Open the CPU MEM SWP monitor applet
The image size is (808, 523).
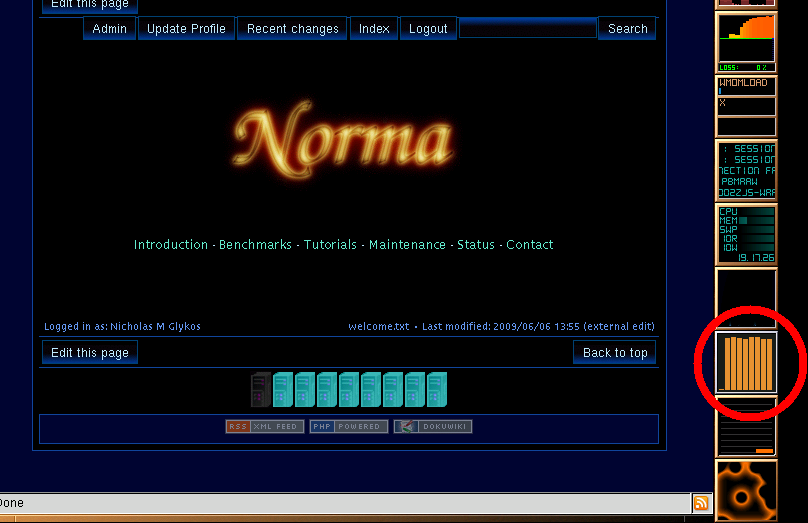(747, 234)
